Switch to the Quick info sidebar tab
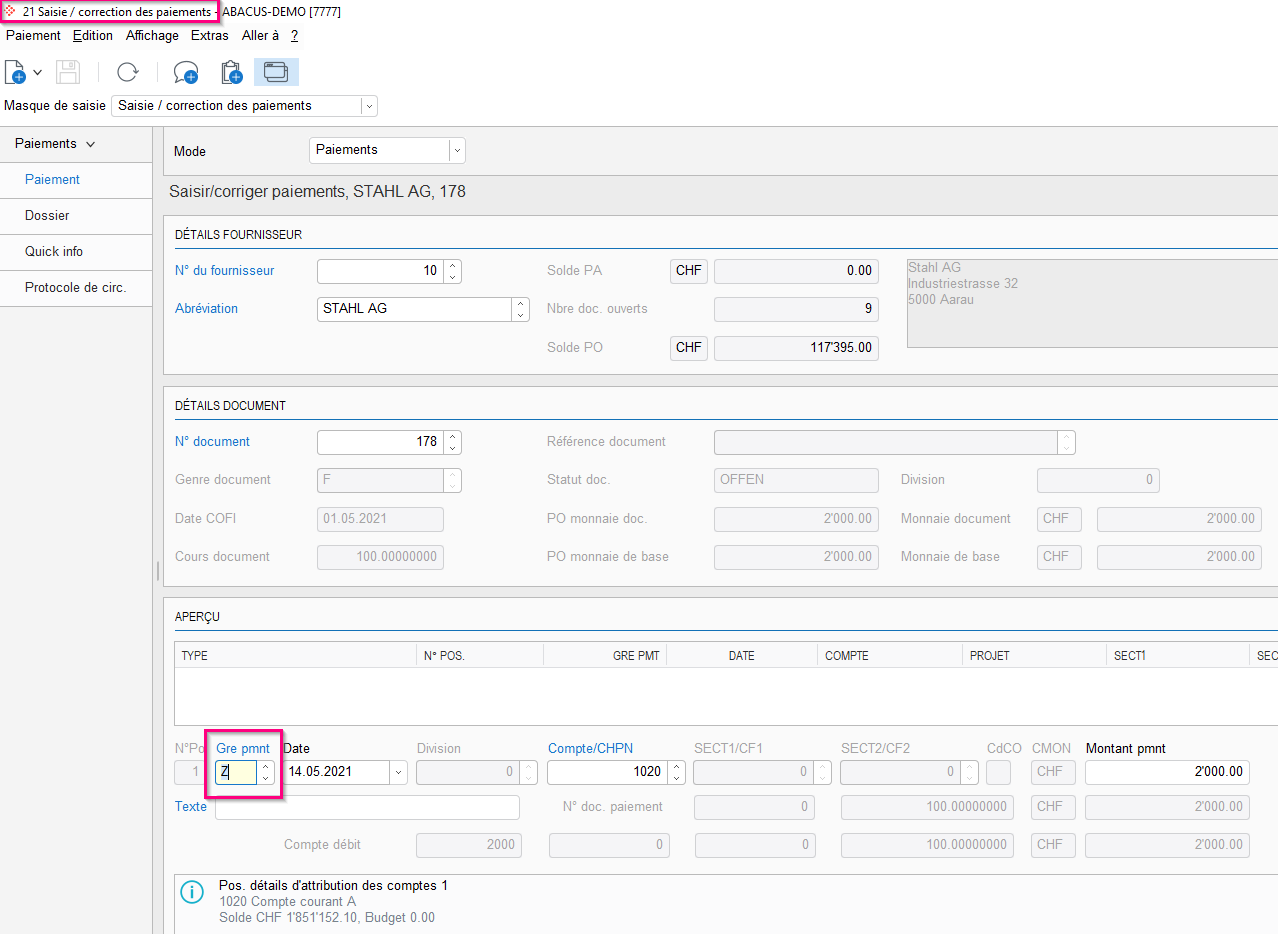The image size is (1278, 934). 54,251
